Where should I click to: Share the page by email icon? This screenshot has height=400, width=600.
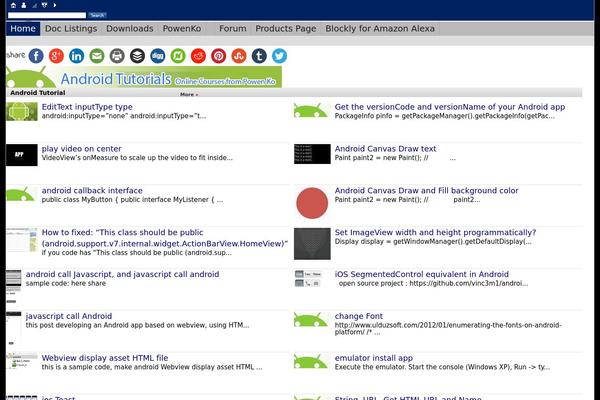tap(97, 56)
